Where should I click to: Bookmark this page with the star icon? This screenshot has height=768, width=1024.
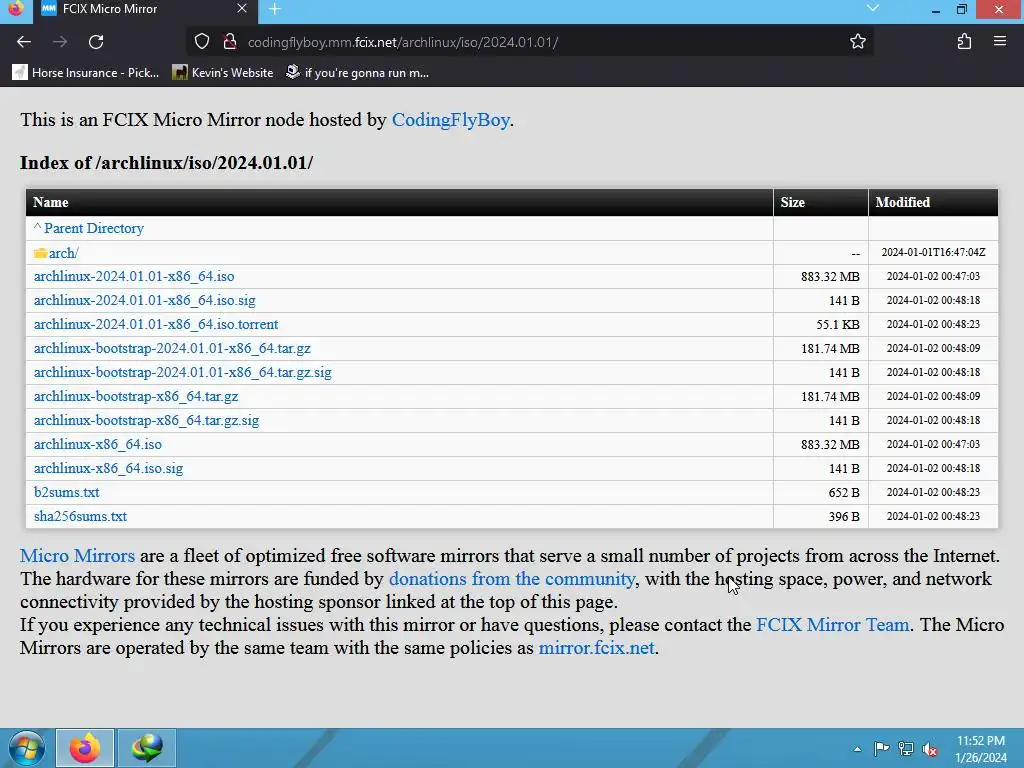[857, 42]
